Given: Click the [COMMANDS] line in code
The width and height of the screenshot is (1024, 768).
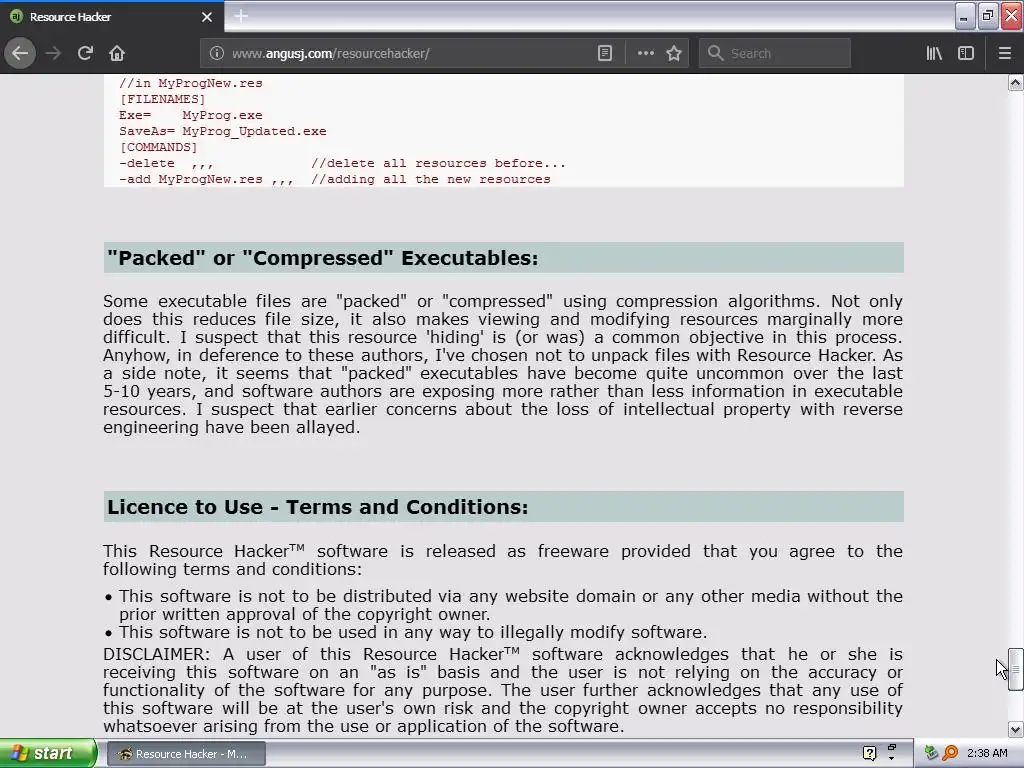Looking at the screenshot, I should [158, 148].
